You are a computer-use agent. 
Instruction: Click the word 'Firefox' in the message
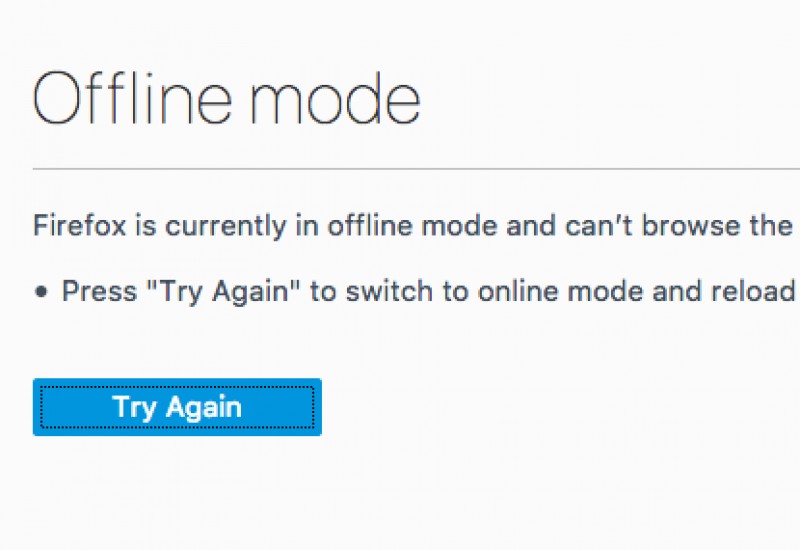coord(79,225)
